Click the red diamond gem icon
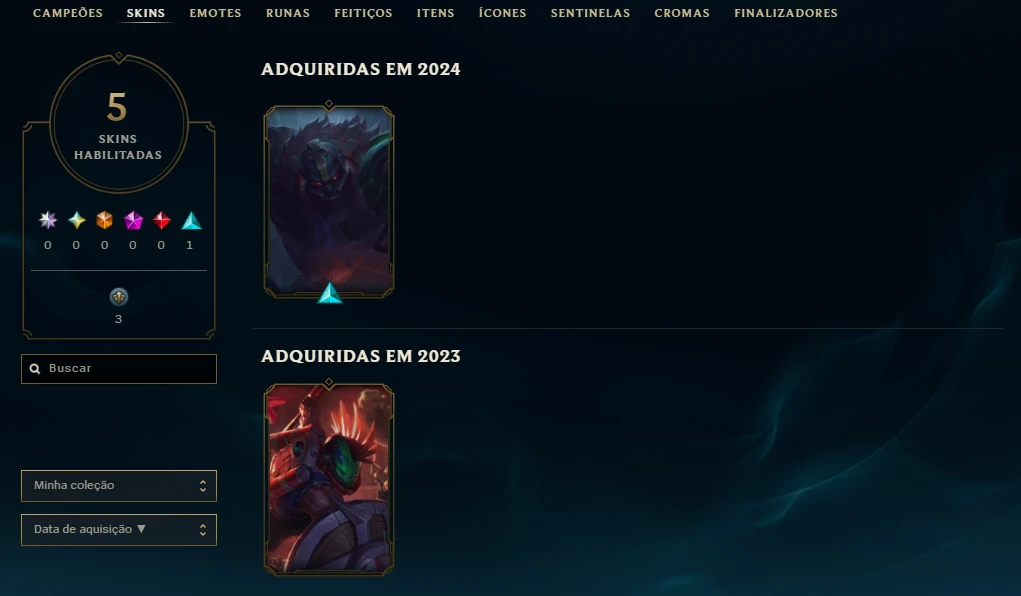Screen dimensions: 1021x596 pyautogui.click(x=161, y=220)
